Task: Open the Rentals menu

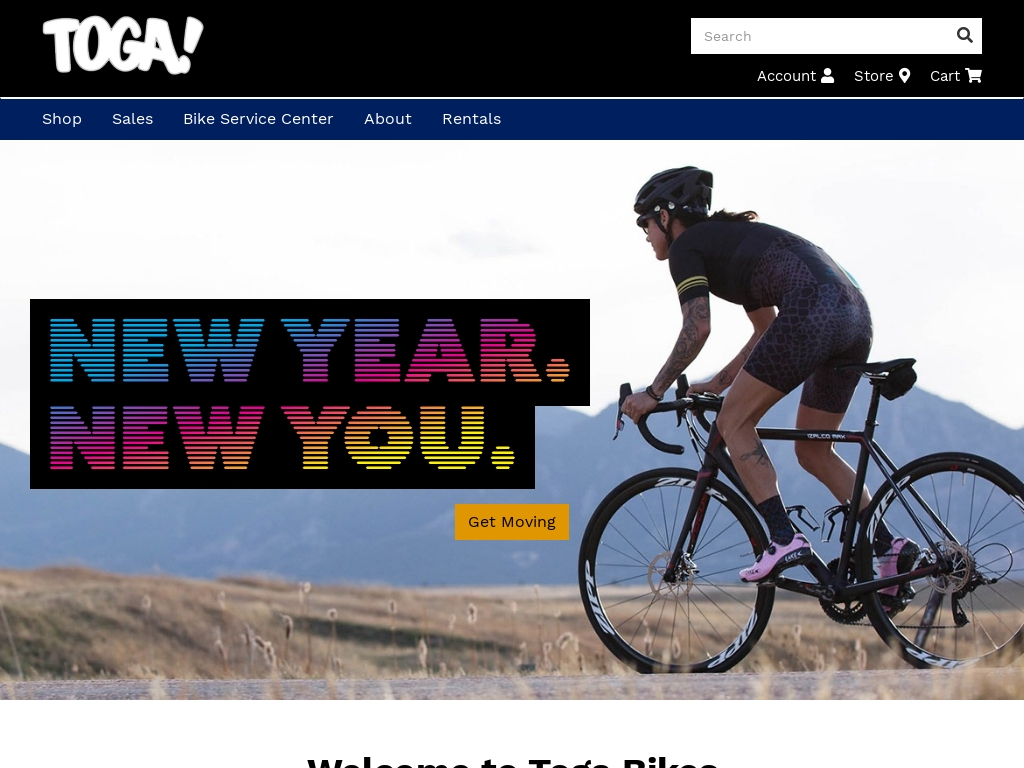Action: coord(472,119)
